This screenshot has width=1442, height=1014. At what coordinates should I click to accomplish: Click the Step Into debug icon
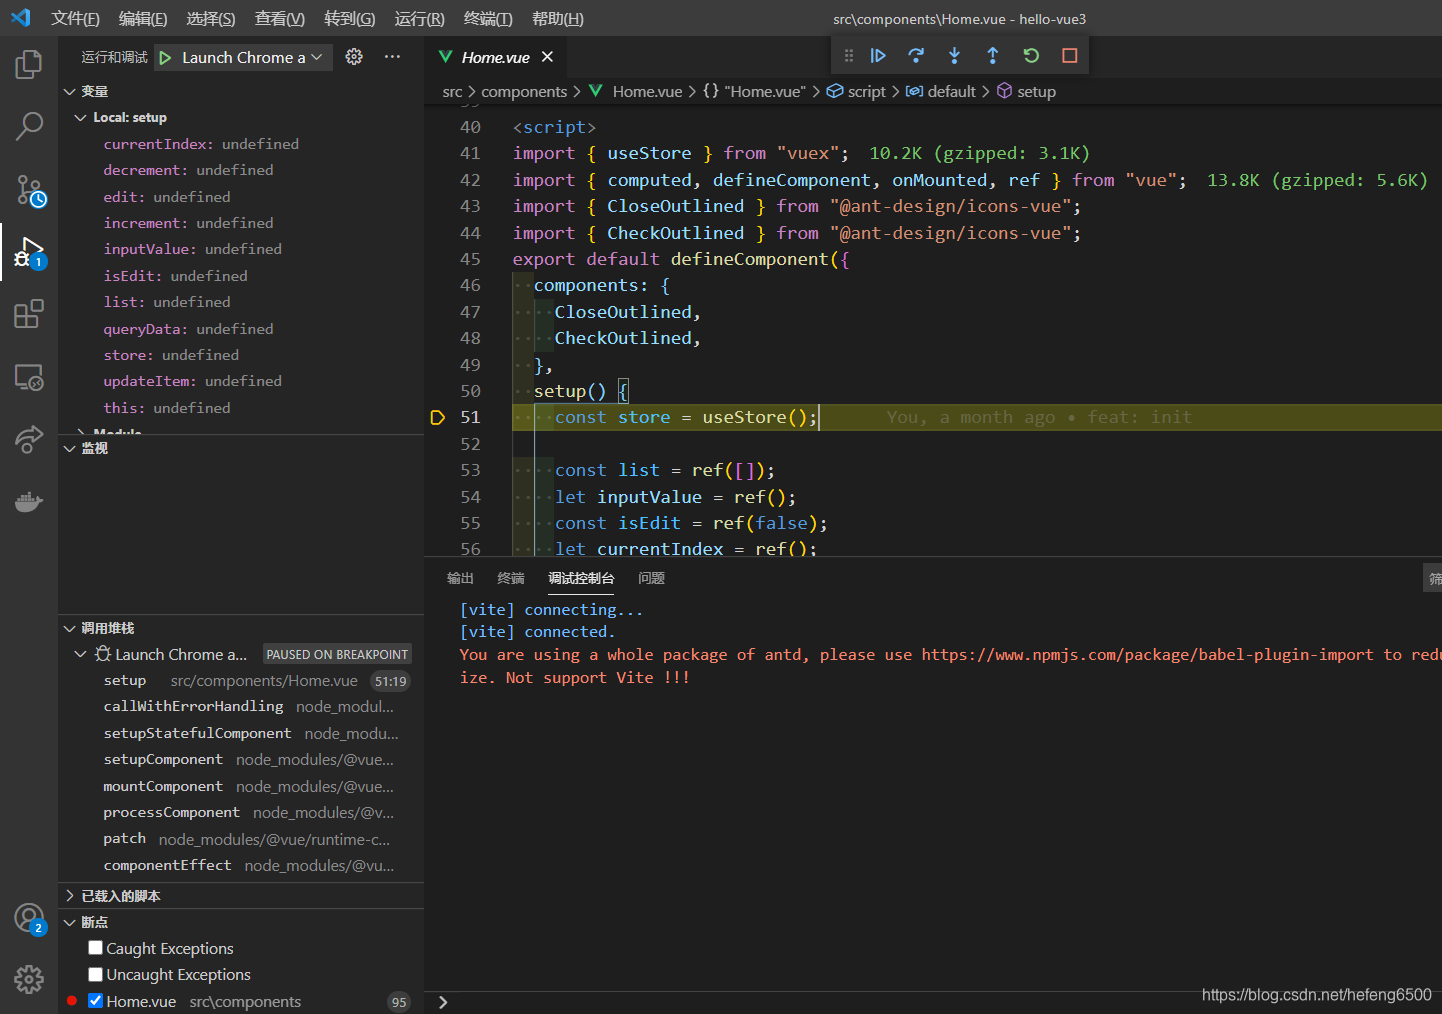(954, 56)
